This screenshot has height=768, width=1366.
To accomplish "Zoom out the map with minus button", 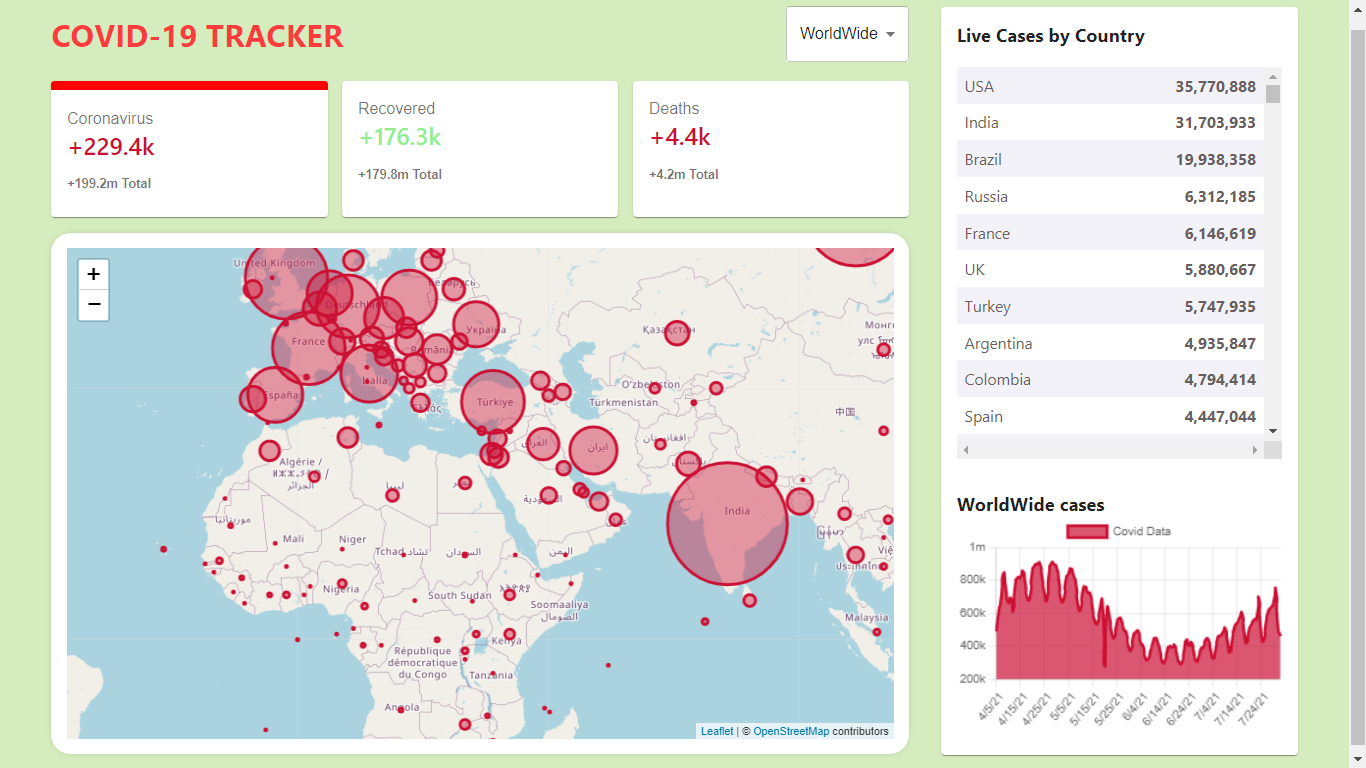I will tap(93, 305).
